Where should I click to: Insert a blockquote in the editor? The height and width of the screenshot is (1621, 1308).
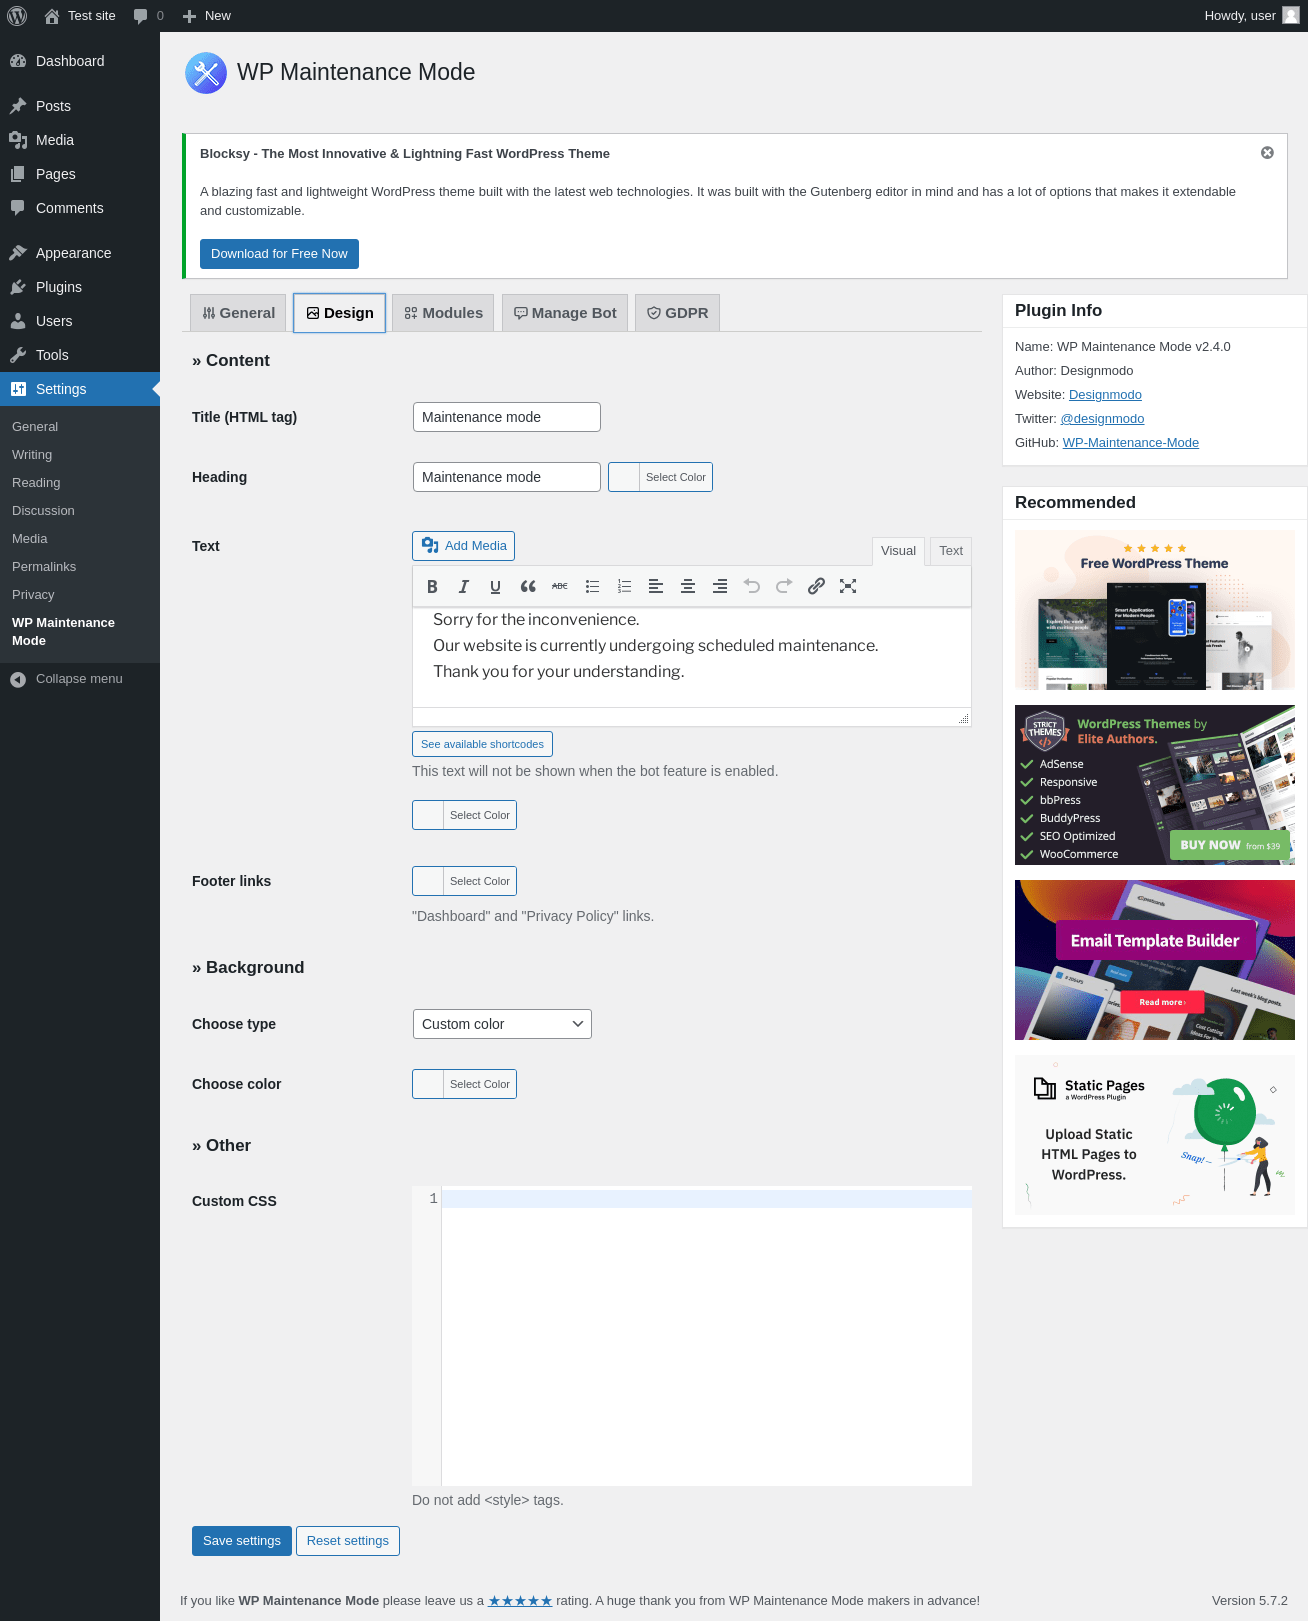528,587
